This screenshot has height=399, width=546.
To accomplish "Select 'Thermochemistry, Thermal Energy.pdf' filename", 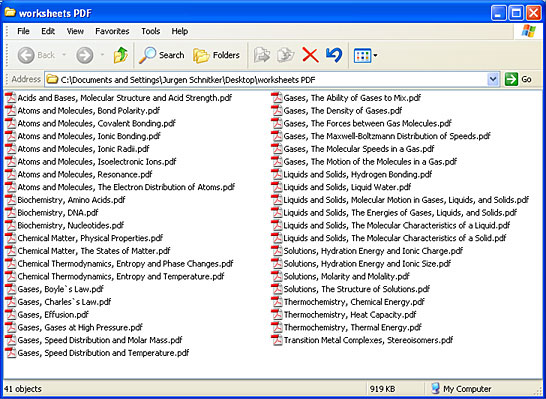I will [x=352, y=328].
